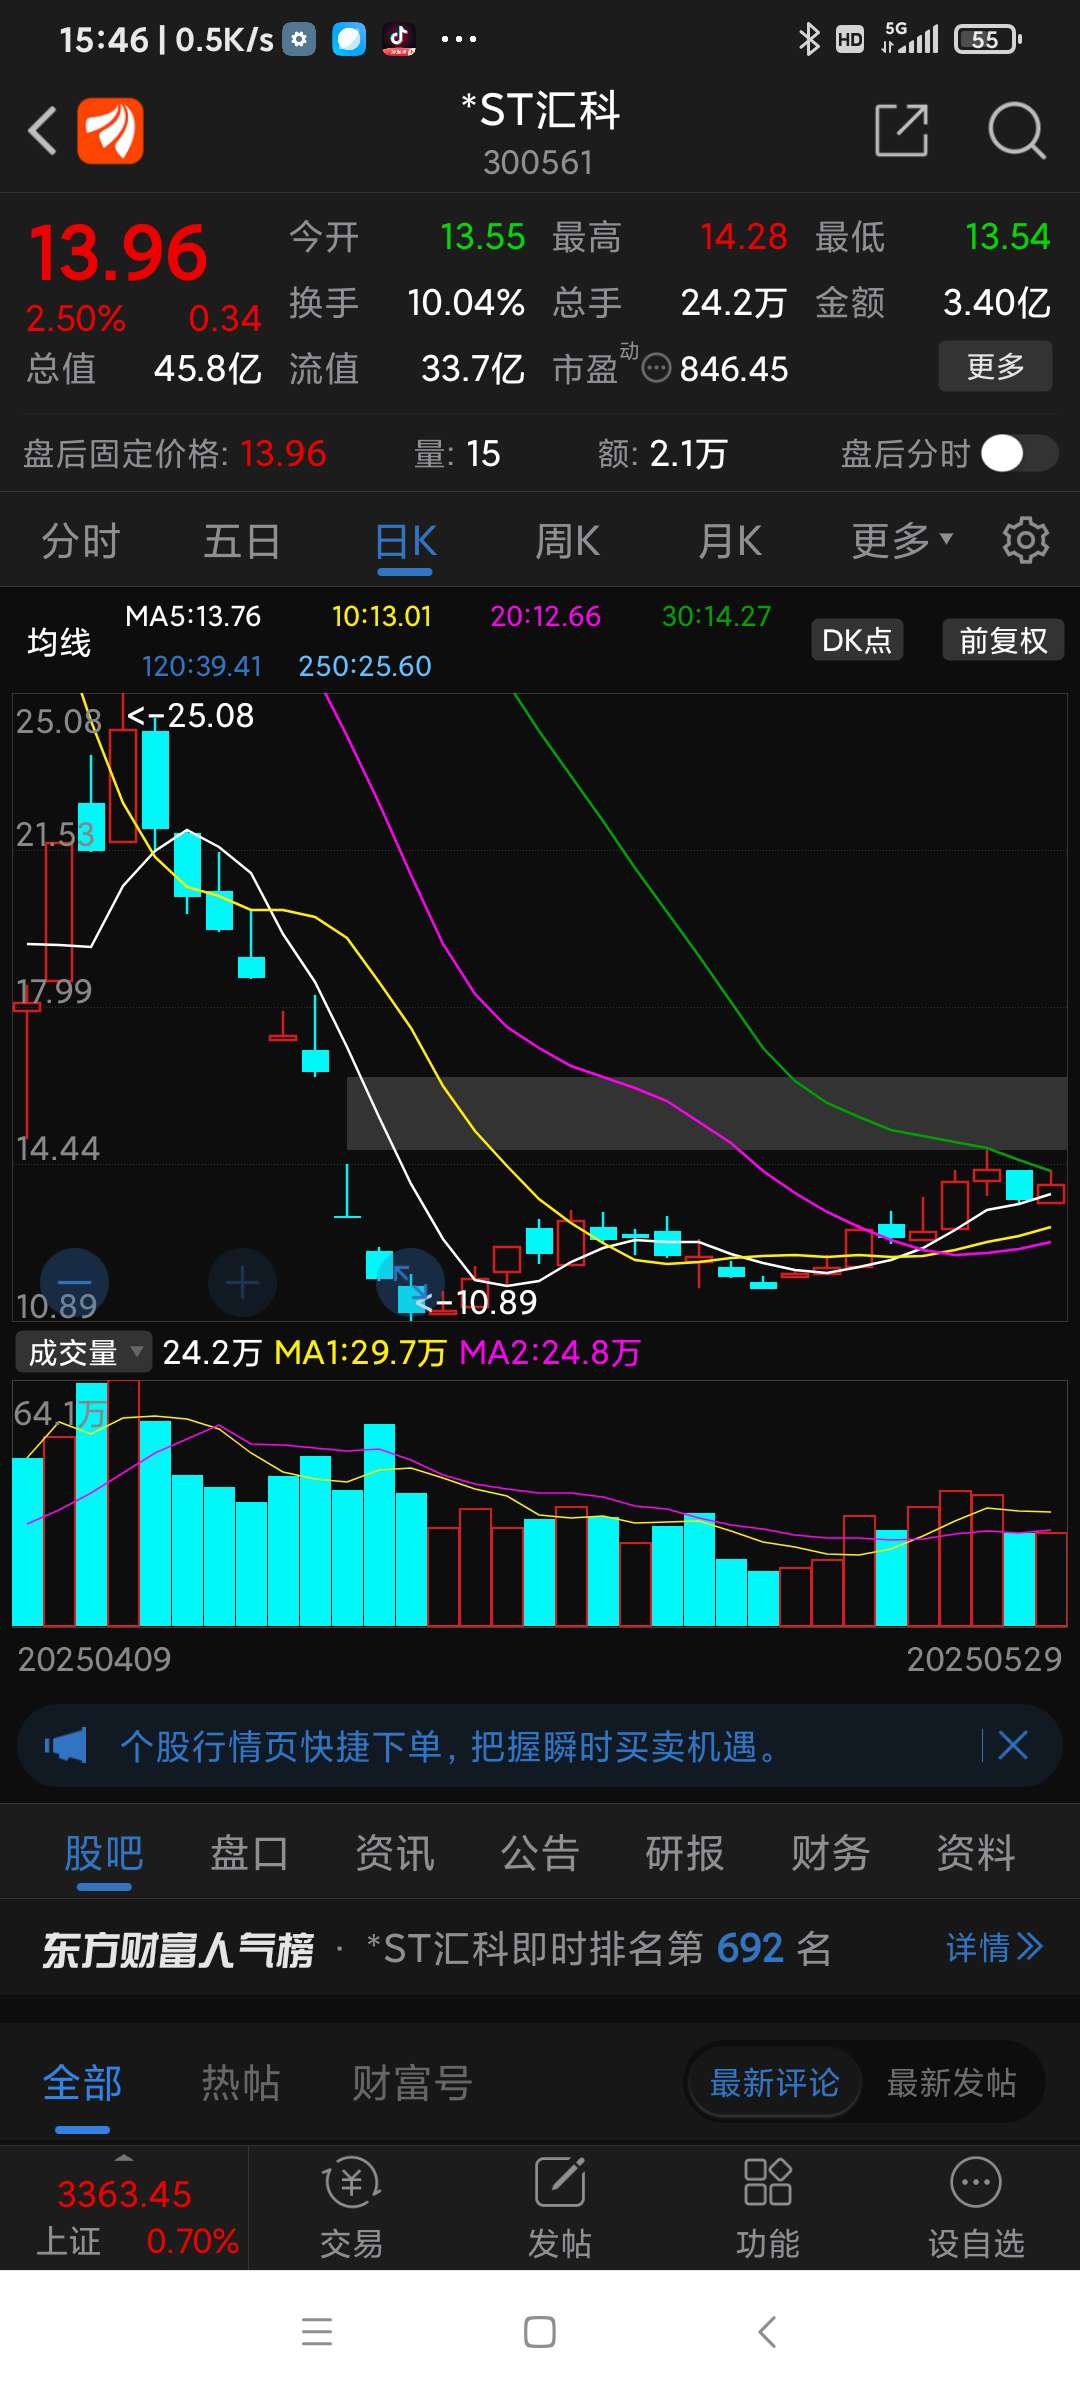This screenshot has width=1080, height=2400.
Task: Select the 日K chart tab
Action: [405, 541]
